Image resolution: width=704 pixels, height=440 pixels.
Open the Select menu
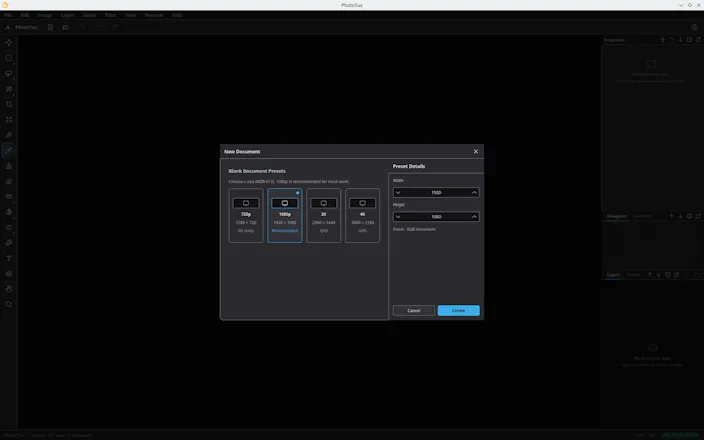pos(89,15)
